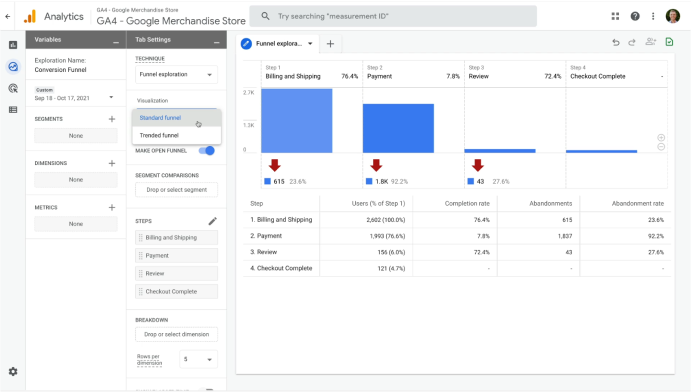Add a new segment with plus
691x392 pixels.
tap(112, 119)
